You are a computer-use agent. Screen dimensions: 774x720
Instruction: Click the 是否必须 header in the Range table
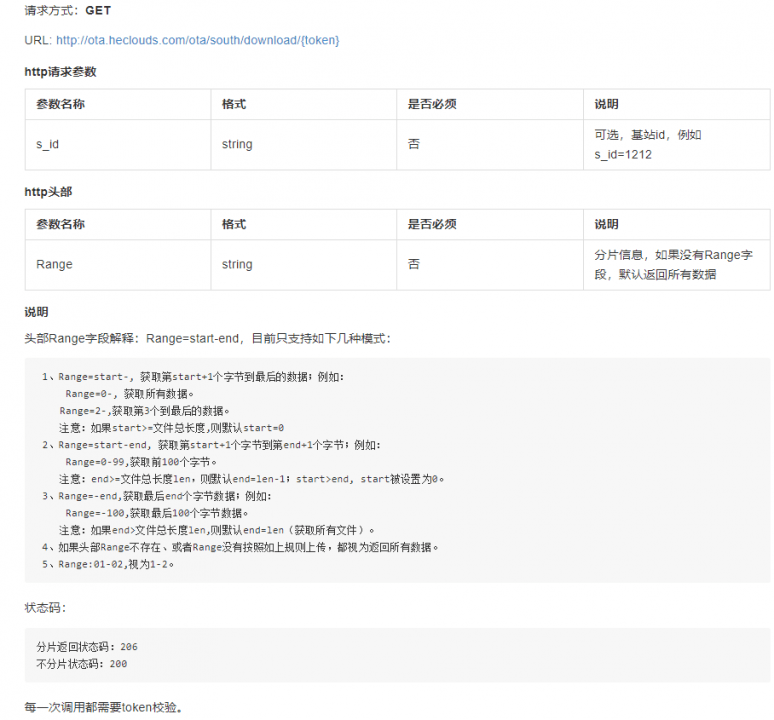tap(432, 224)
